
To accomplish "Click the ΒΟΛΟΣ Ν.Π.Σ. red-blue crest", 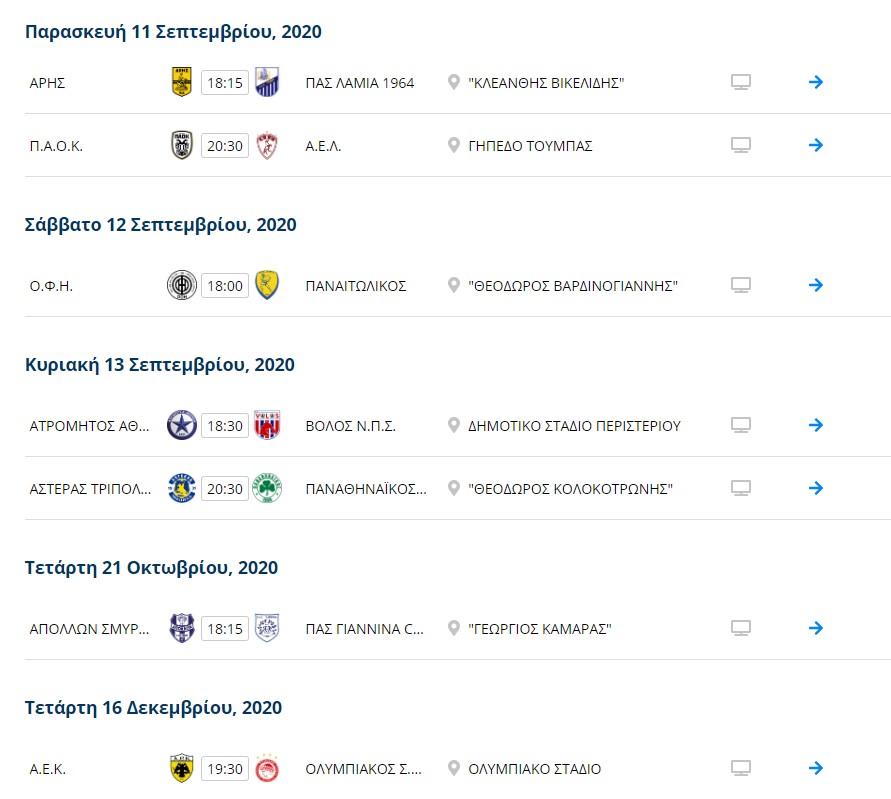I will pyautogui.click(x=267, y=425).
